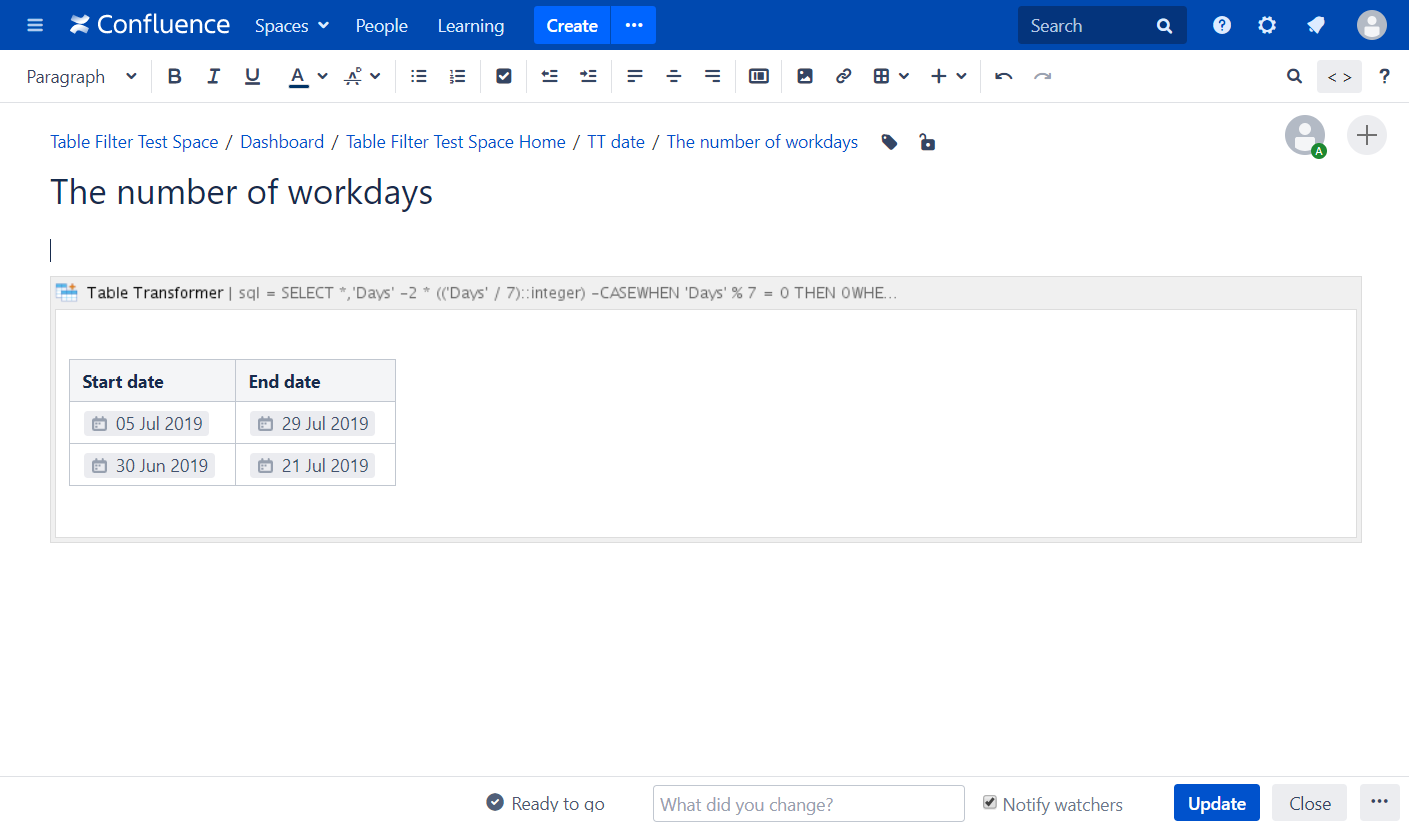Apply italic formatting from the toolbar

[213, 77]
